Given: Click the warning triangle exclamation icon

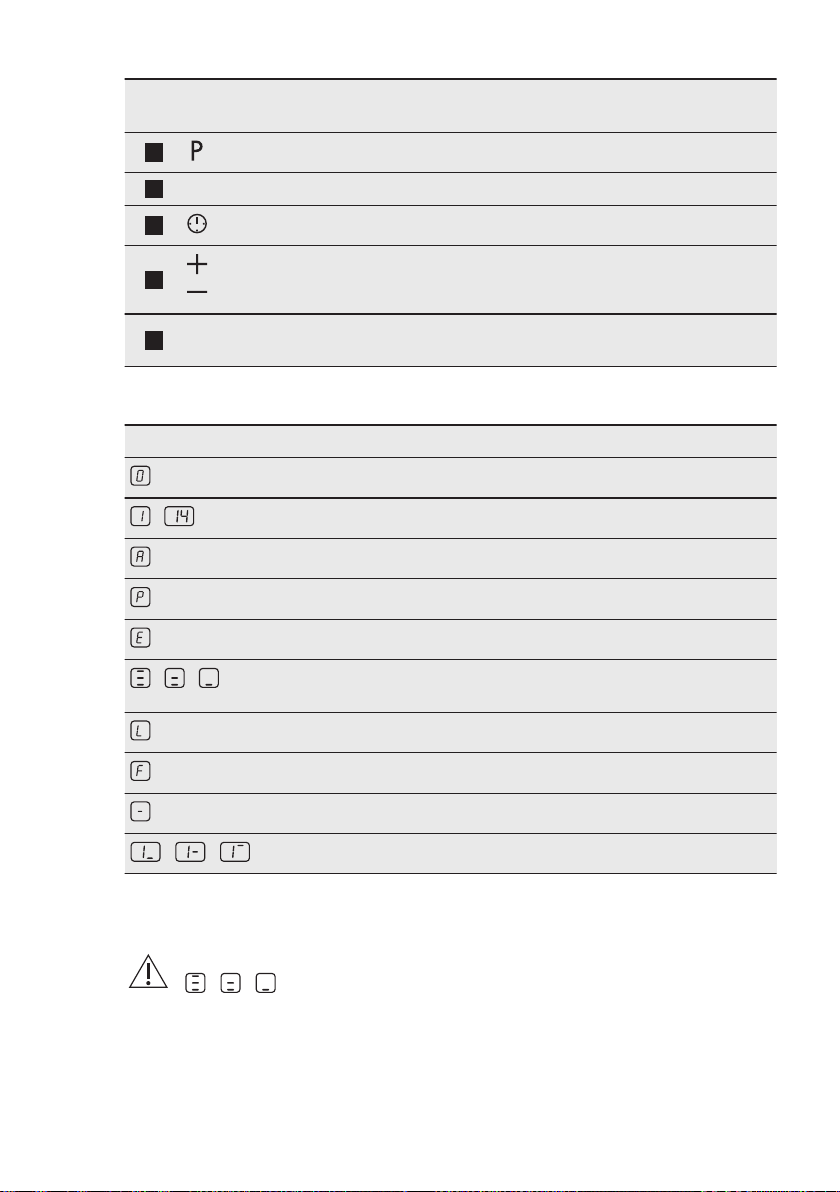Looking at the screenshot, I should click(x=148, y=972).
